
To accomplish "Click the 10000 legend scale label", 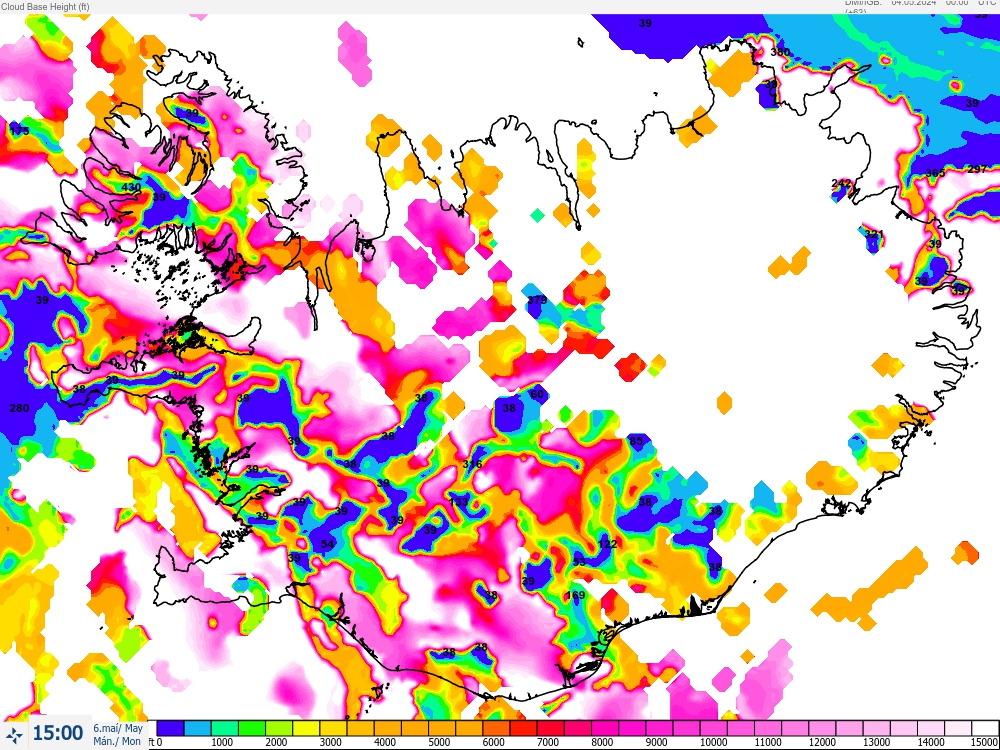I will point(713,743).
